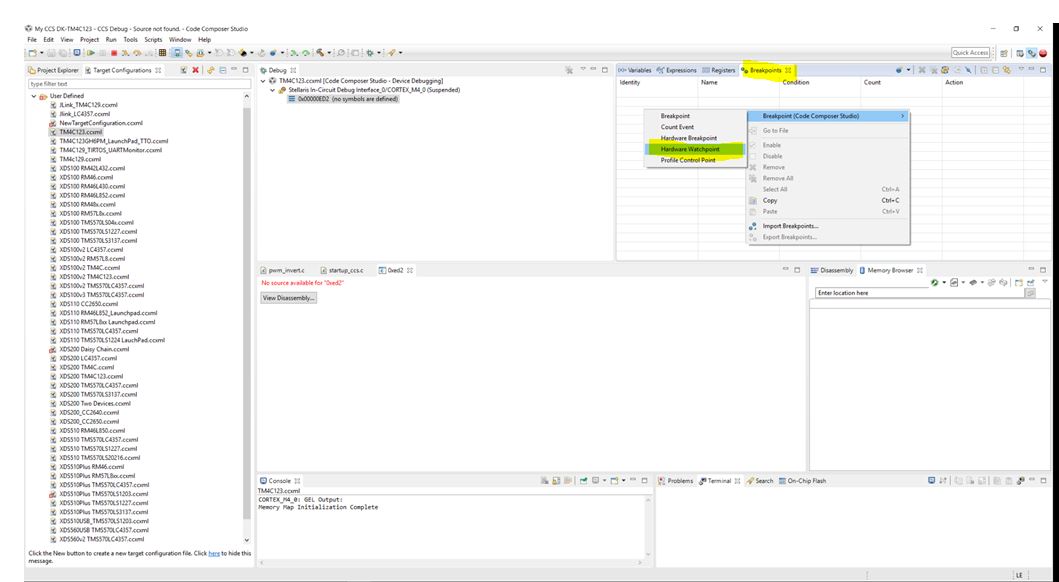Click the selected target-connect toolbar icon
This screenshot has height=582, width=1059.
point(176,53)
